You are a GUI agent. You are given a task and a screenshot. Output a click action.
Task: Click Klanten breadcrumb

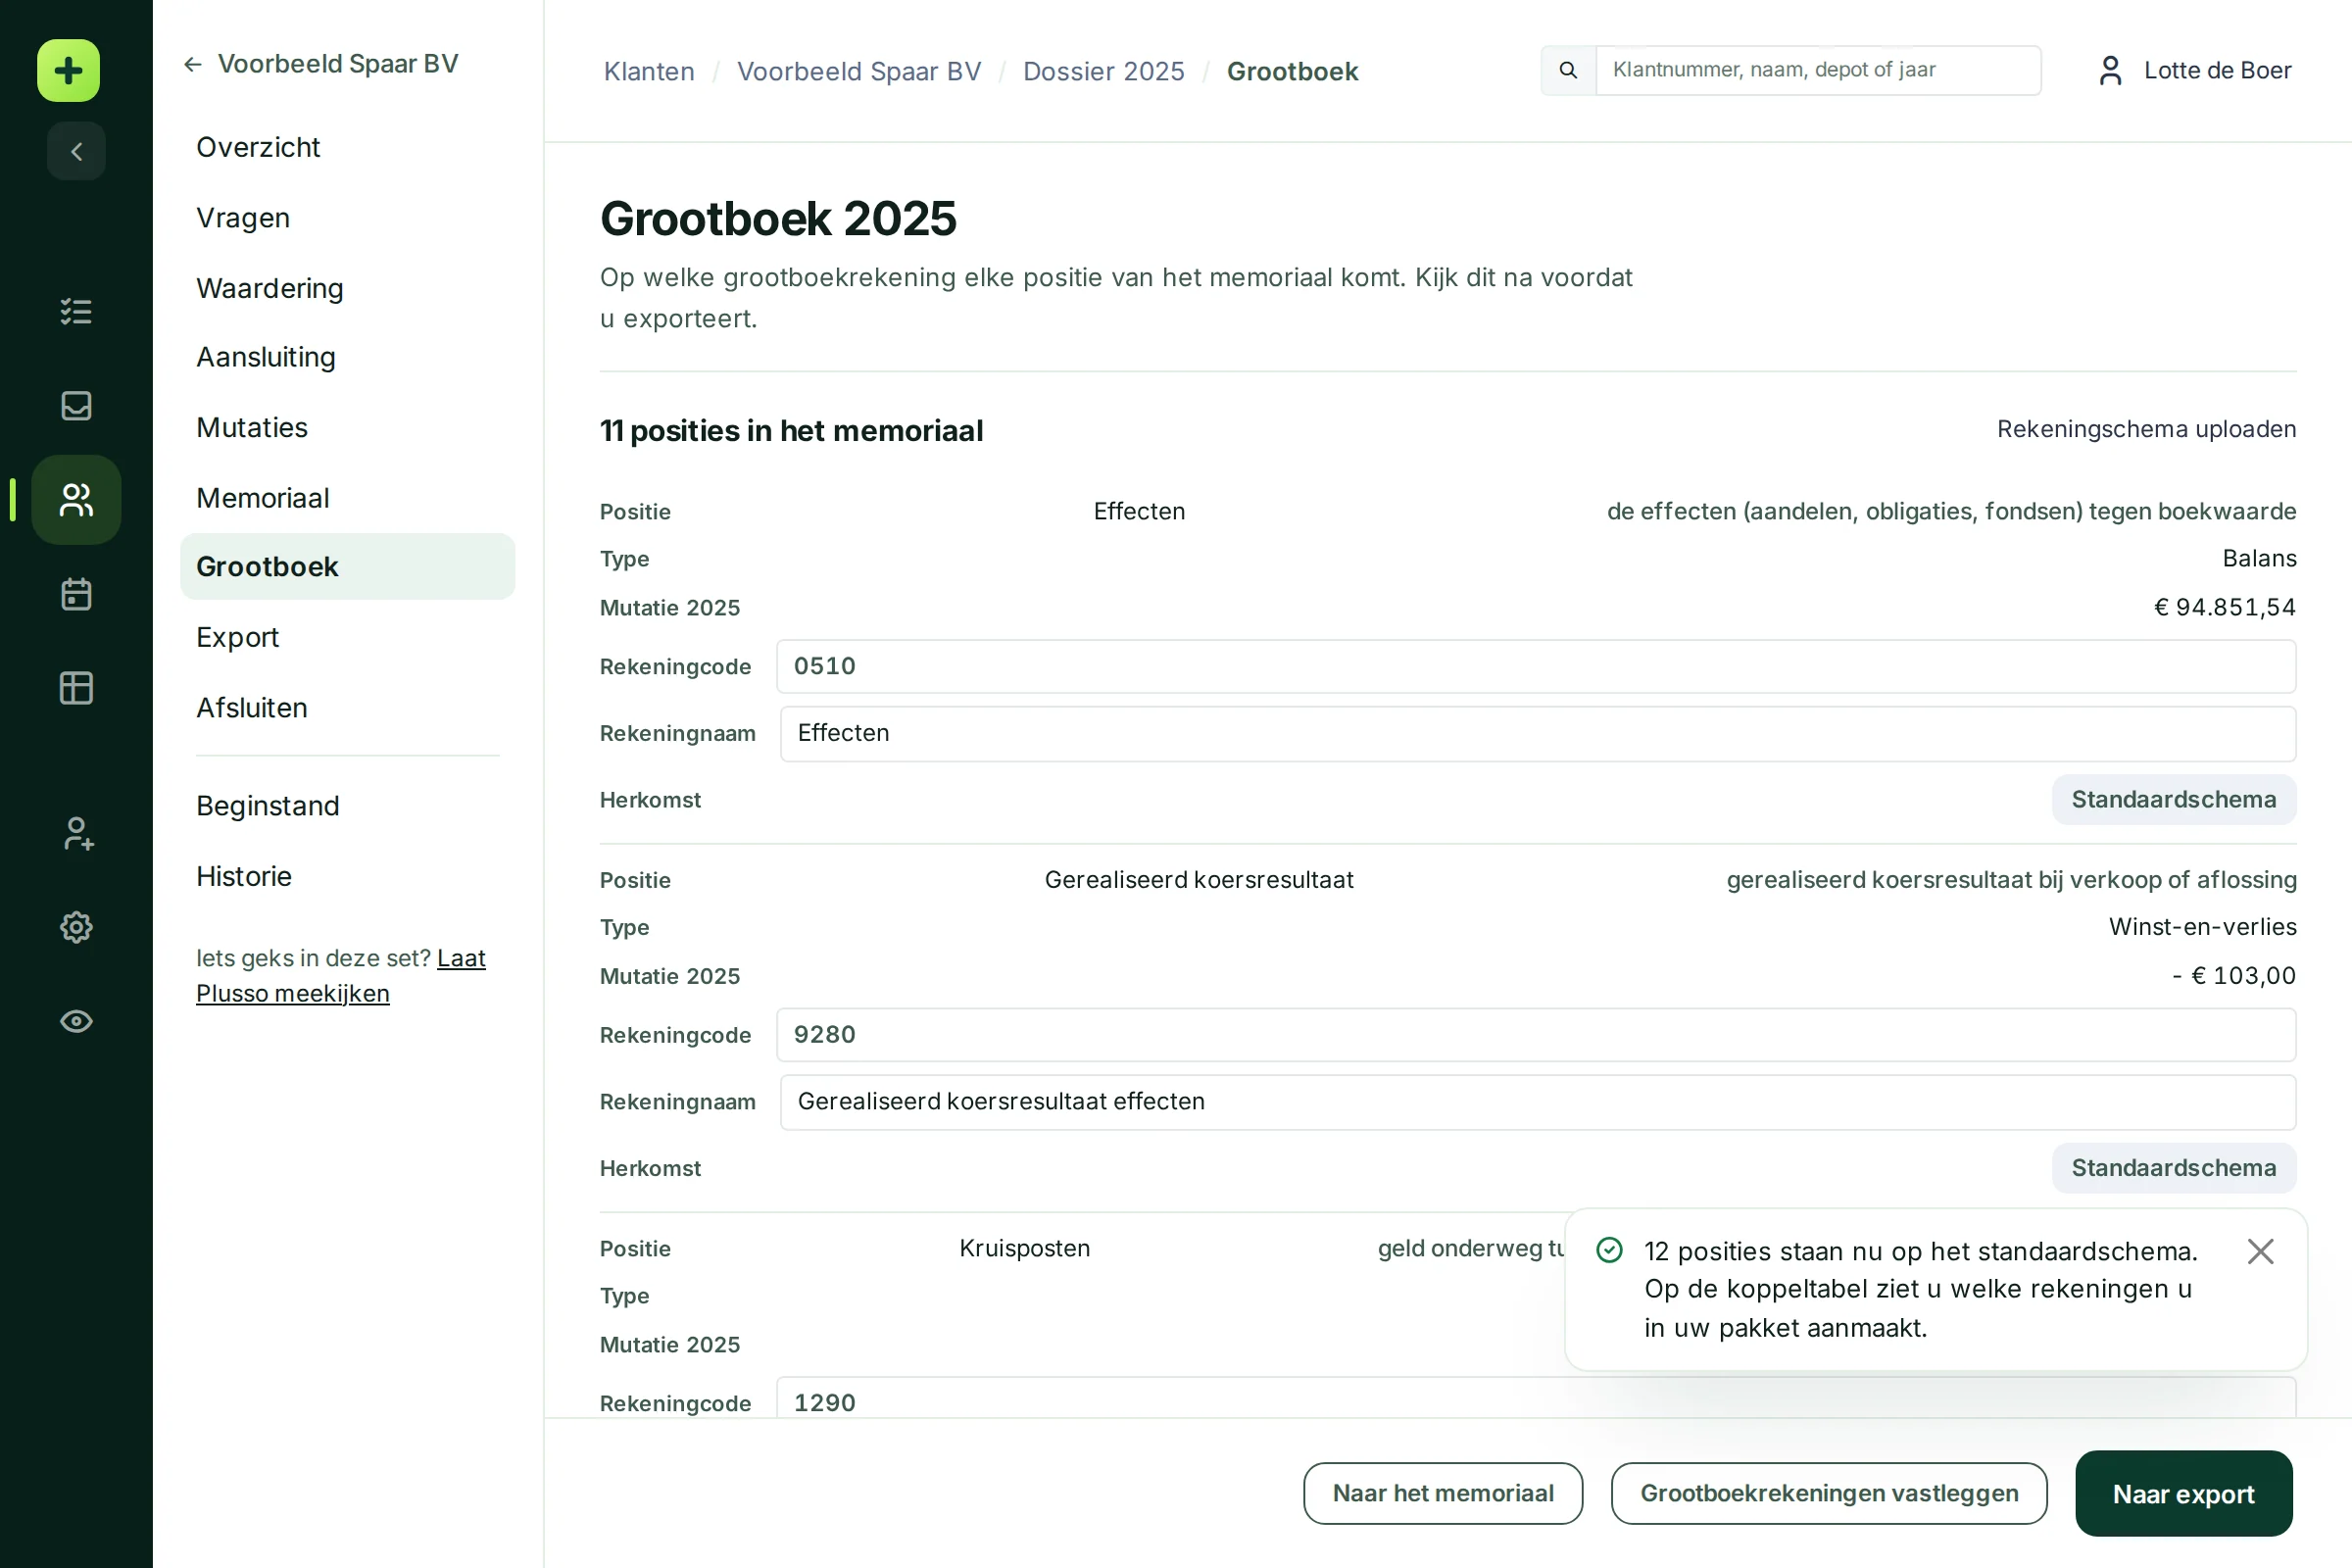(x=649, y=71)
